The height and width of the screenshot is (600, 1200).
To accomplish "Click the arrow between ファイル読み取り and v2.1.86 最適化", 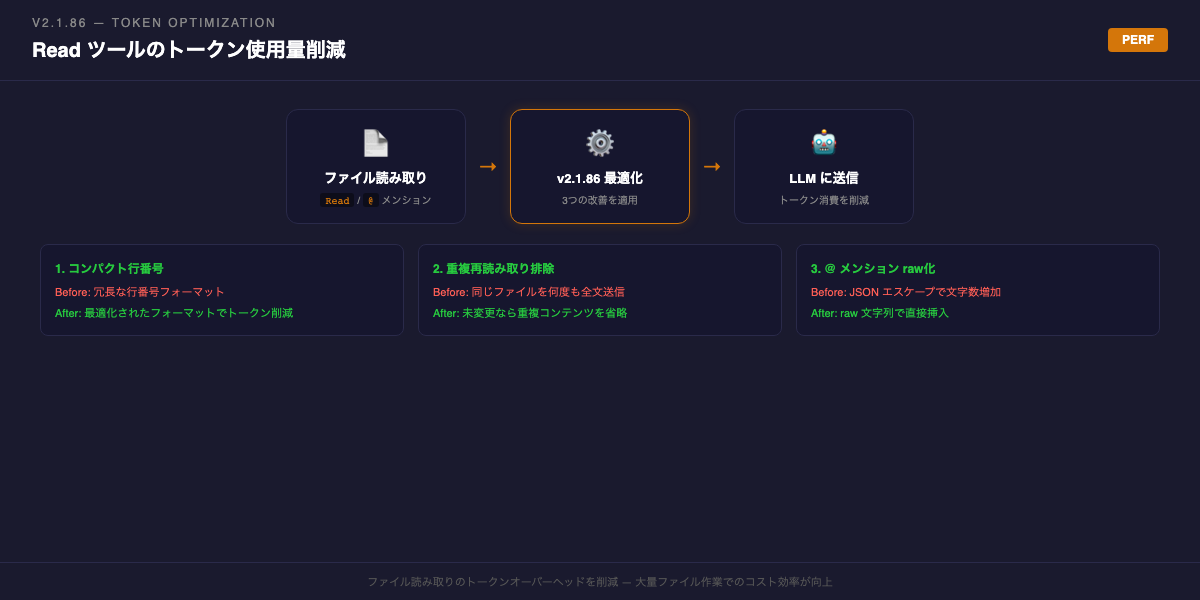I will [x=489, y=166].
